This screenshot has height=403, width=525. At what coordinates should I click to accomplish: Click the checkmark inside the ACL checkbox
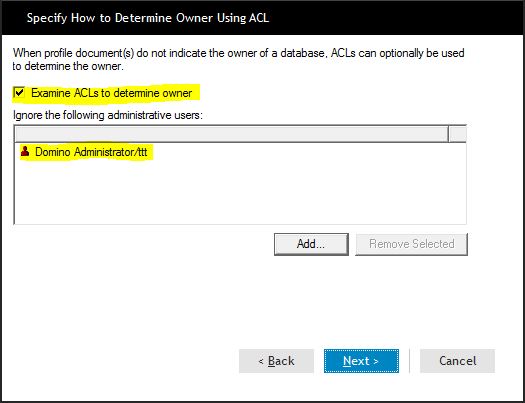pyautogui.click(x=19, y=92)
